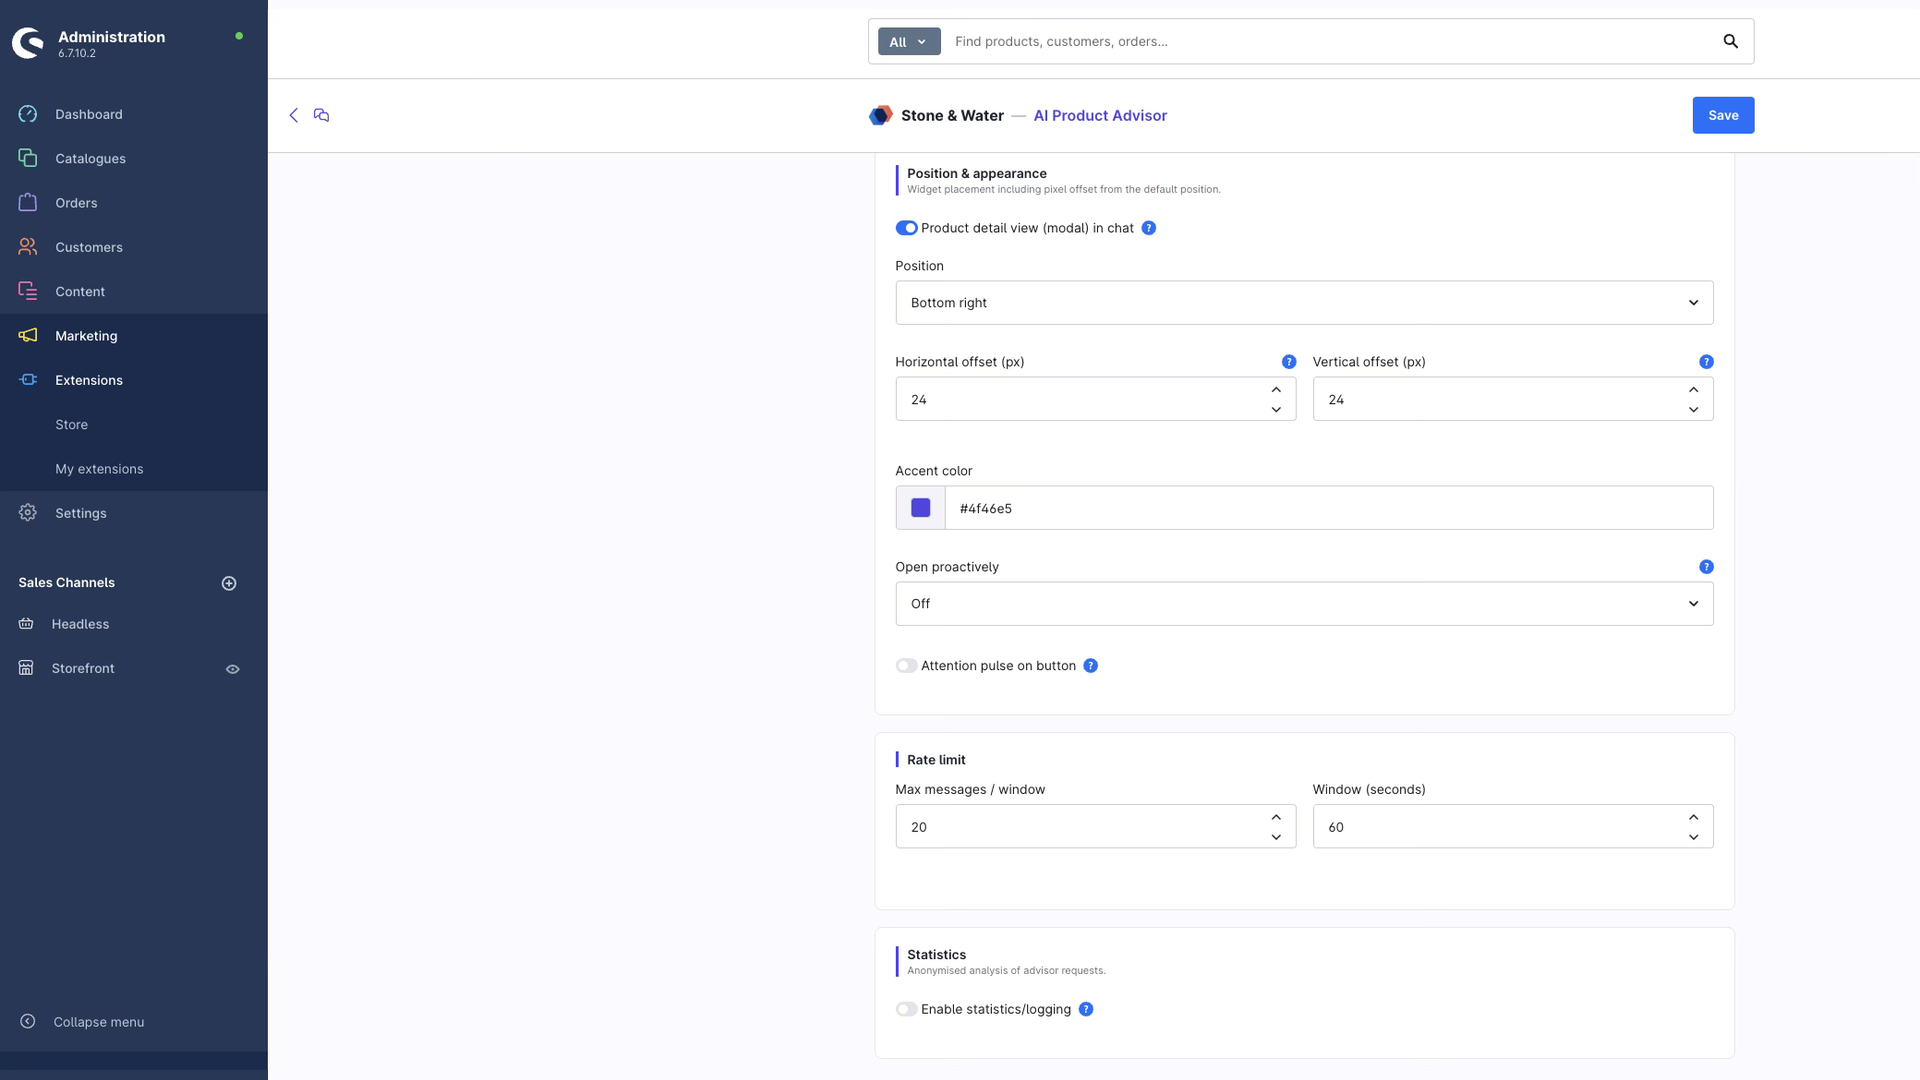Increase Horizontal offset with up arrow
The image size is (1920, 1080).
(x=1276, y=390)
